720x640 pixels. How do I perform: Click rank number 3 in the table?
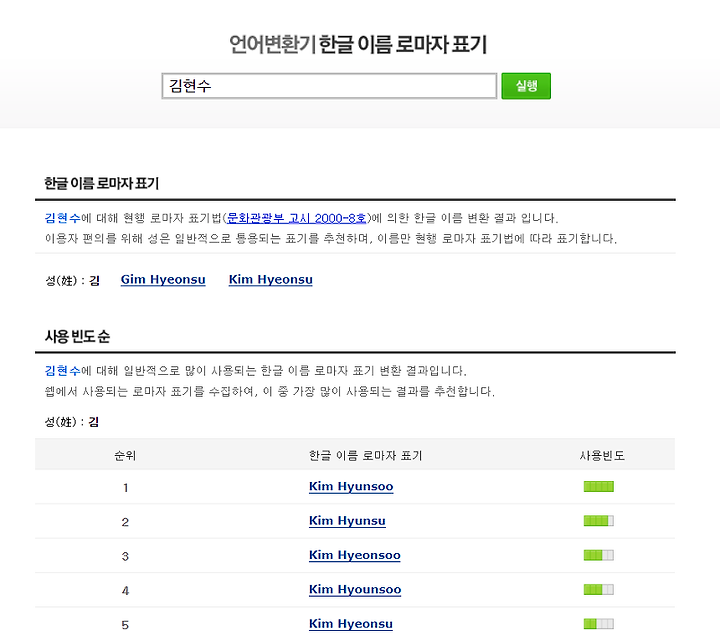click(x=125, y=556)
